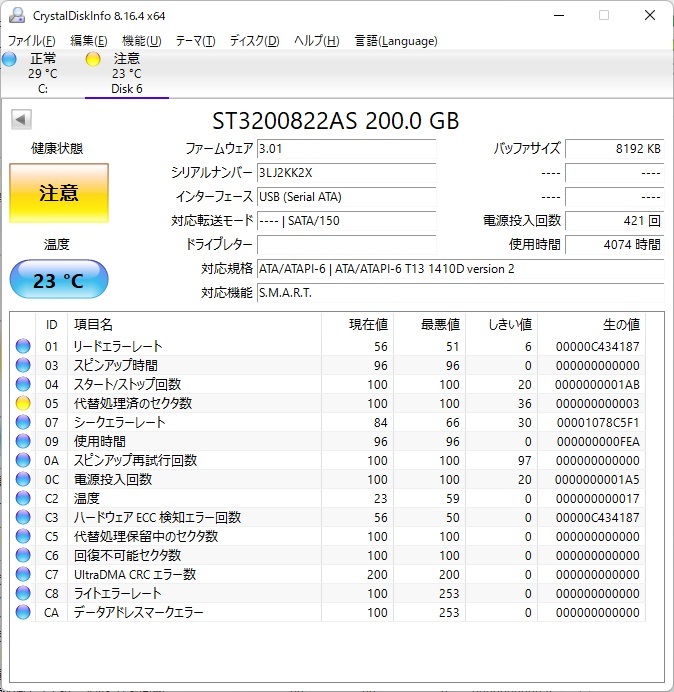Click status icon of 0C 電源投入回数 row
This screenshot has width=674, height=692.
pyautogui.click(x=23, y=479)
